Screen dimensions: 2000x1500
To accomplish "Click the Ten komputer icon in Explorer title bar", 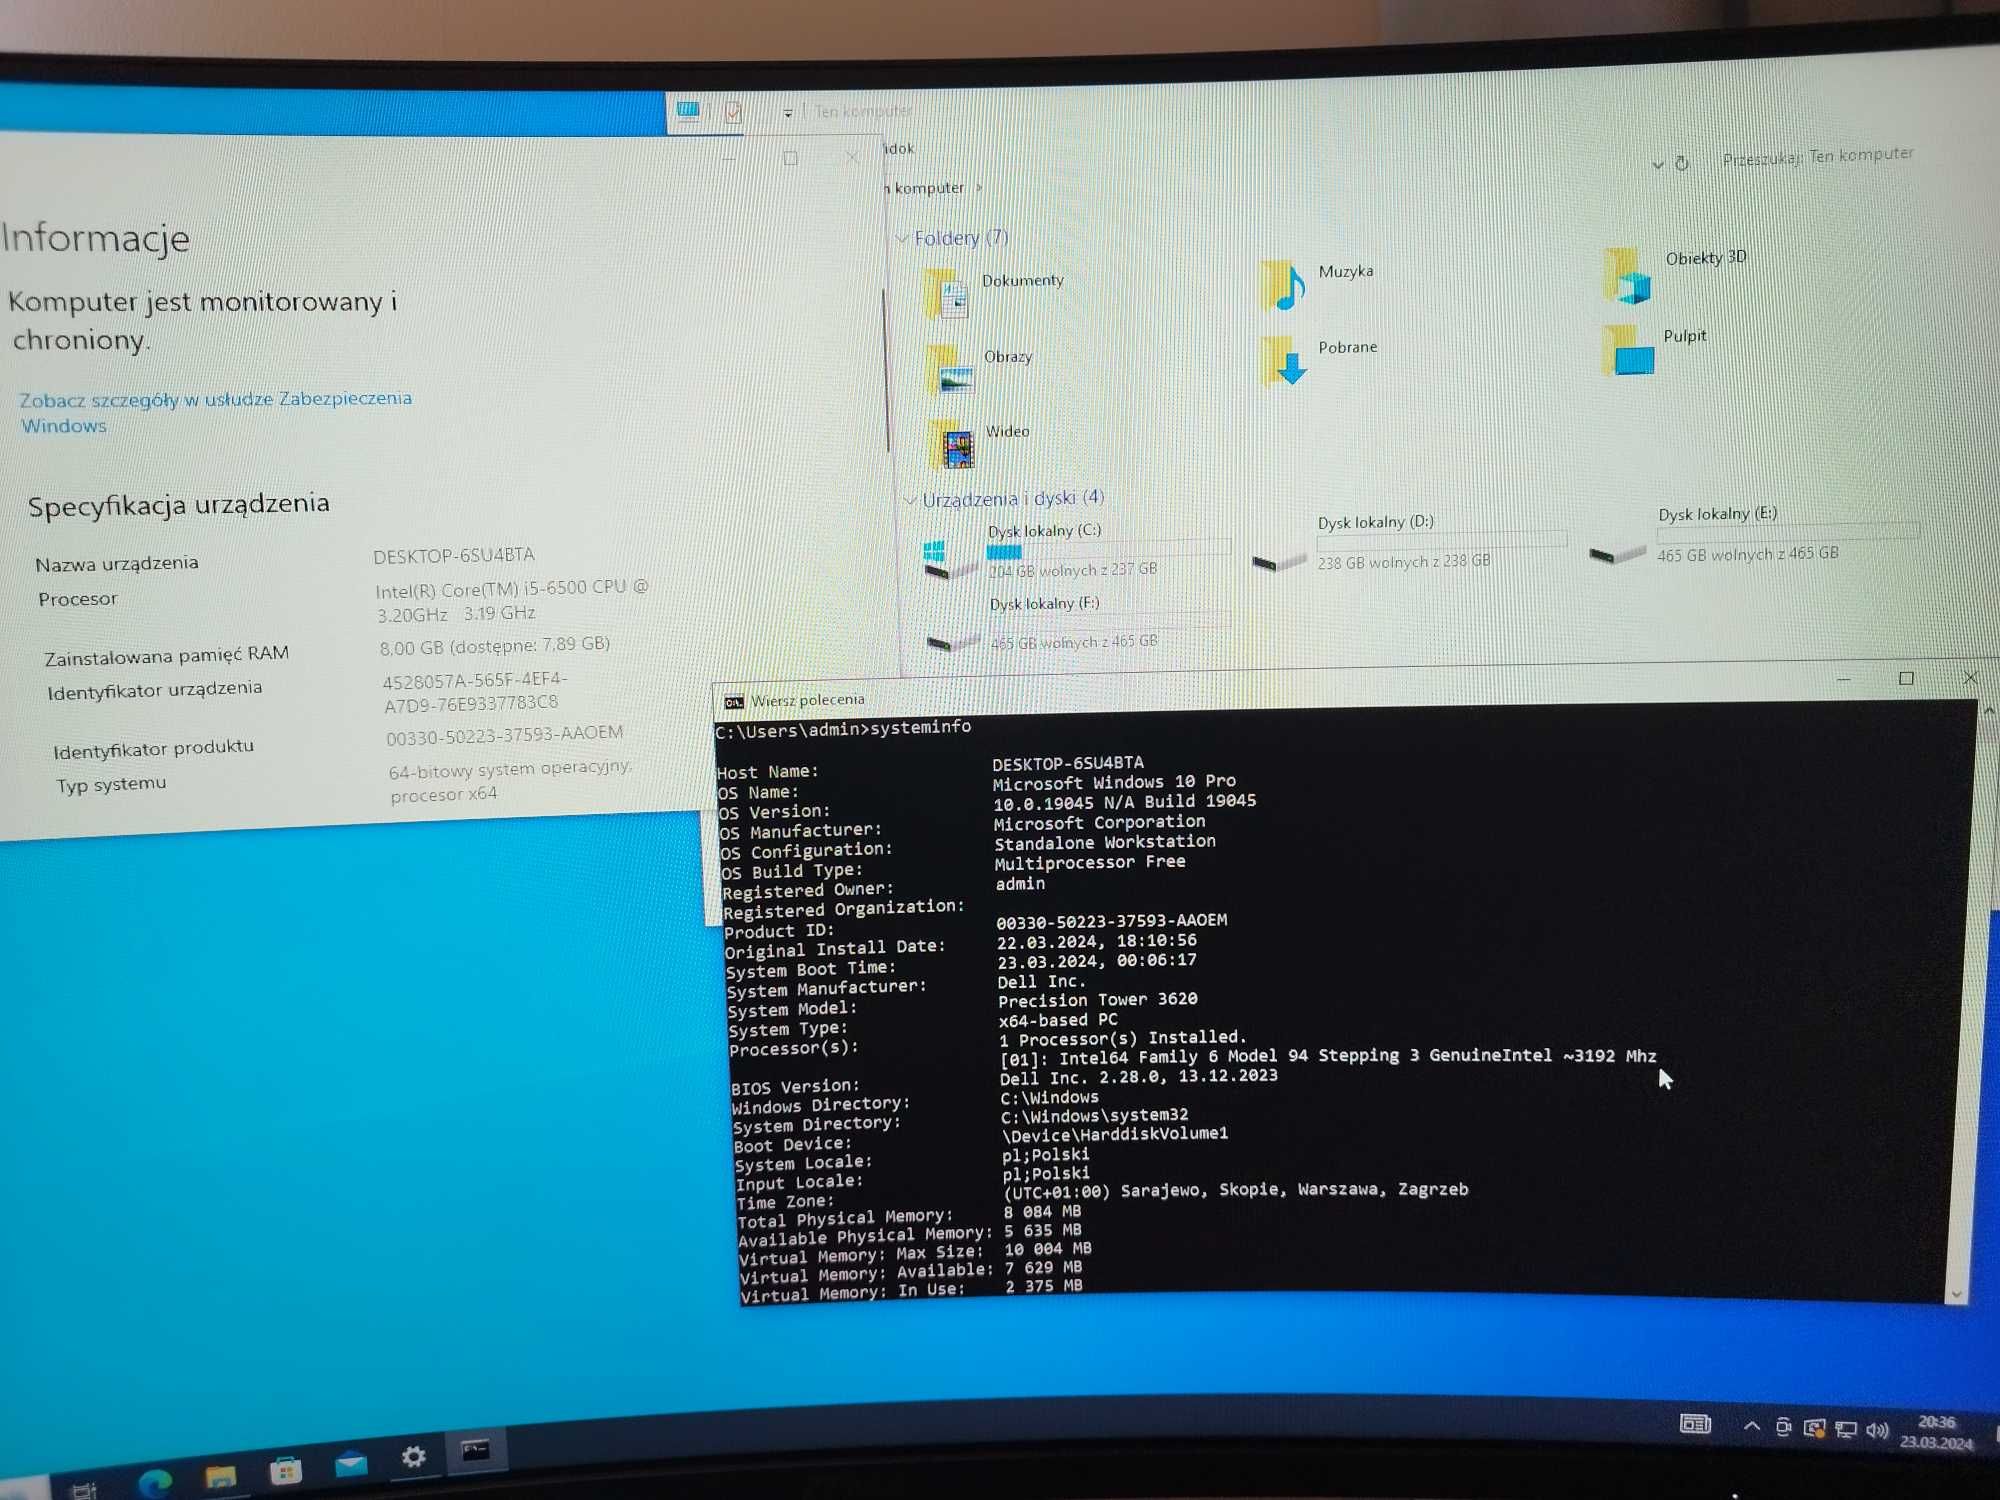I will pyautogui.click(x=688, y=110).
